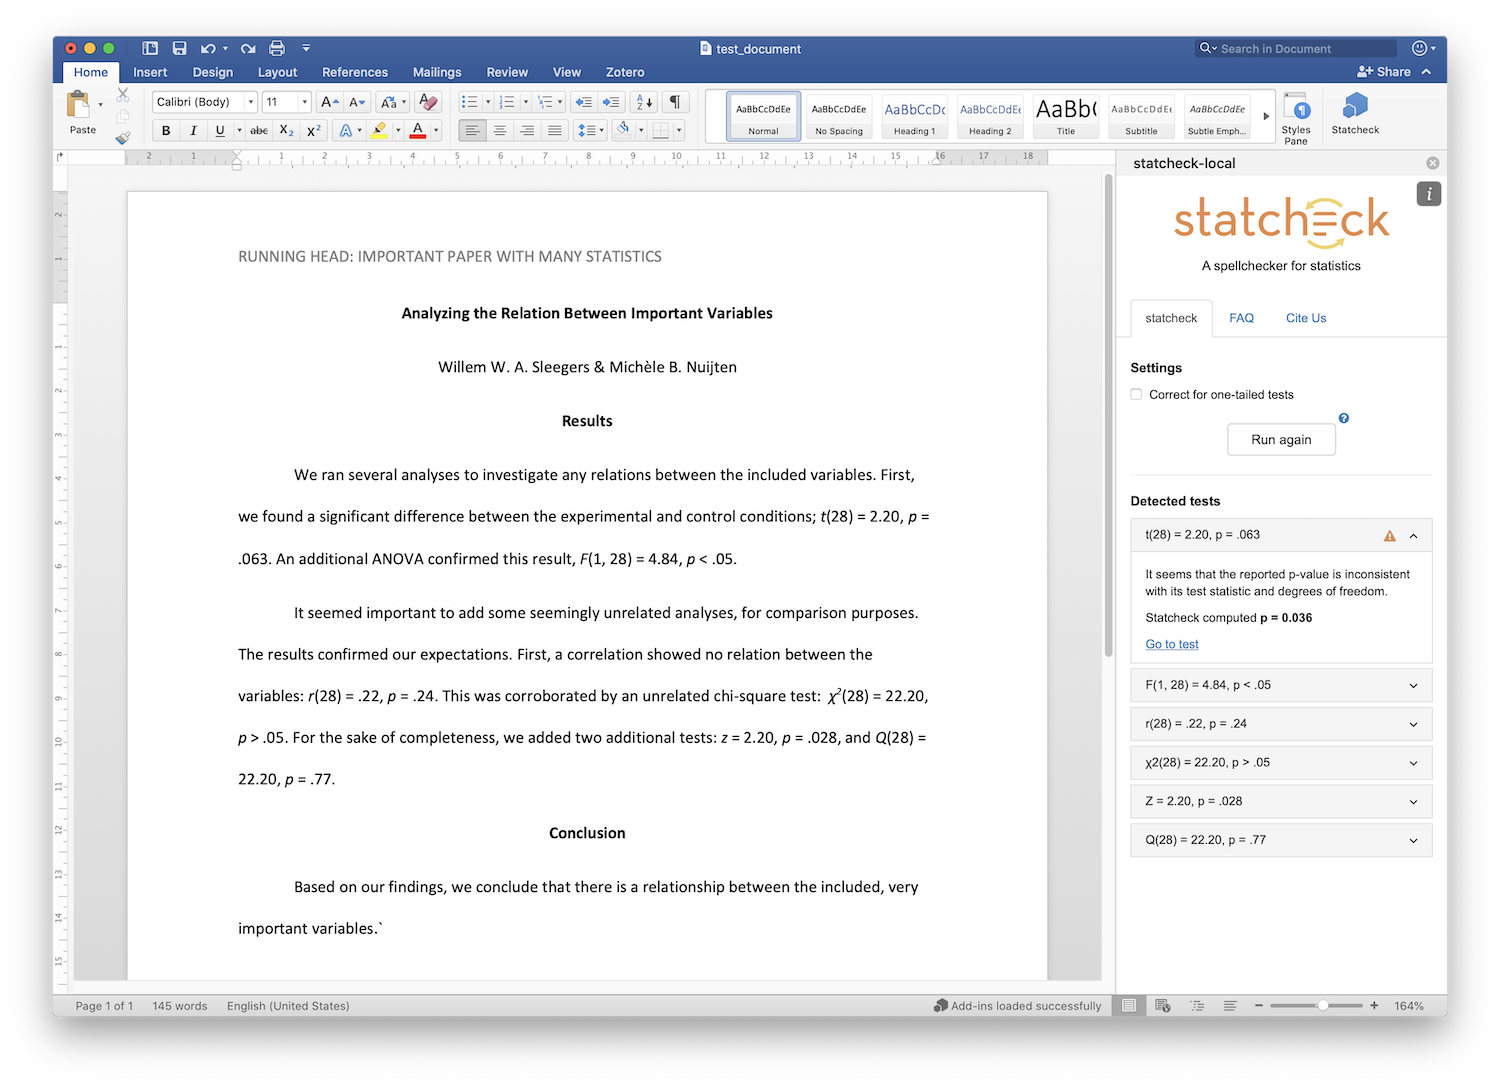Open the FAQ tab in statcheck panel
1500x1086 pixels.
[x=1241, y=318]
